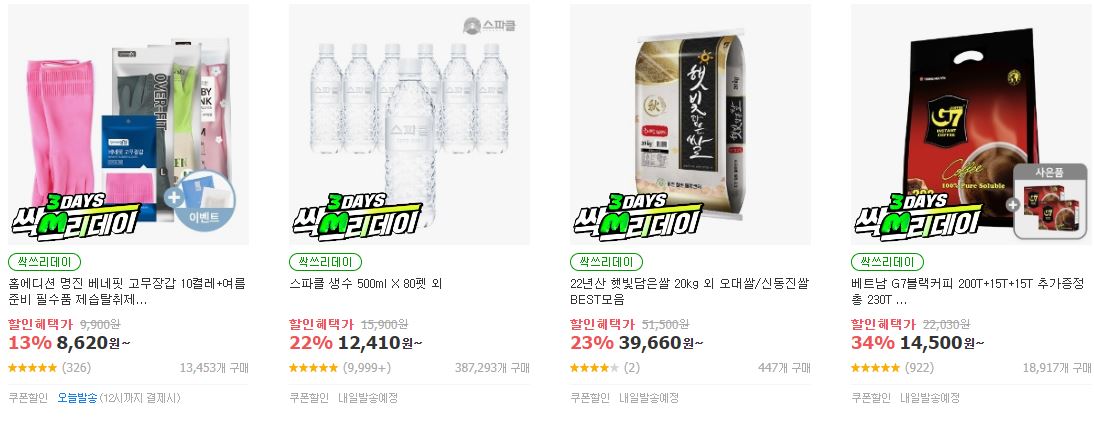Screen dimensions: 1094x429
Task: Click the 싹쓰리데이 tag under the gloves
Action: click(x=45, y=262)
